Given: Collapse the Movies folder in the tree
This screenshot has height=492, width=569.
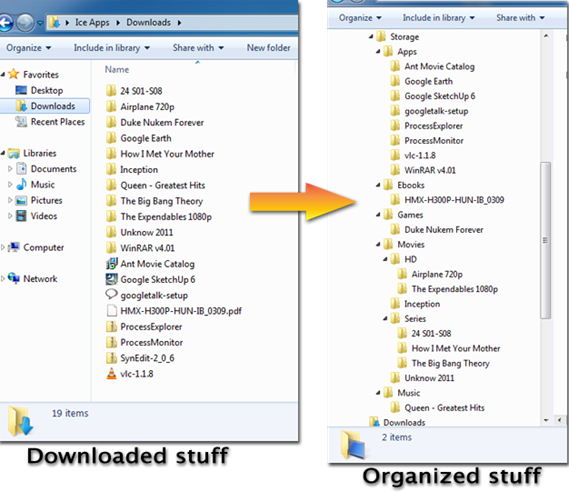Looking at the screenshot, I should pyautogui.click(x=378, y=245).
